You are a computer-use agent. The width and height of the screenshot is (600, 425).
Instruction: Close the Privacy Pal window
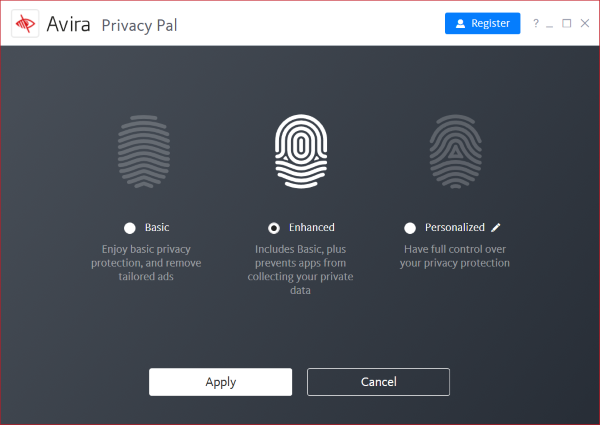[585, 23]
